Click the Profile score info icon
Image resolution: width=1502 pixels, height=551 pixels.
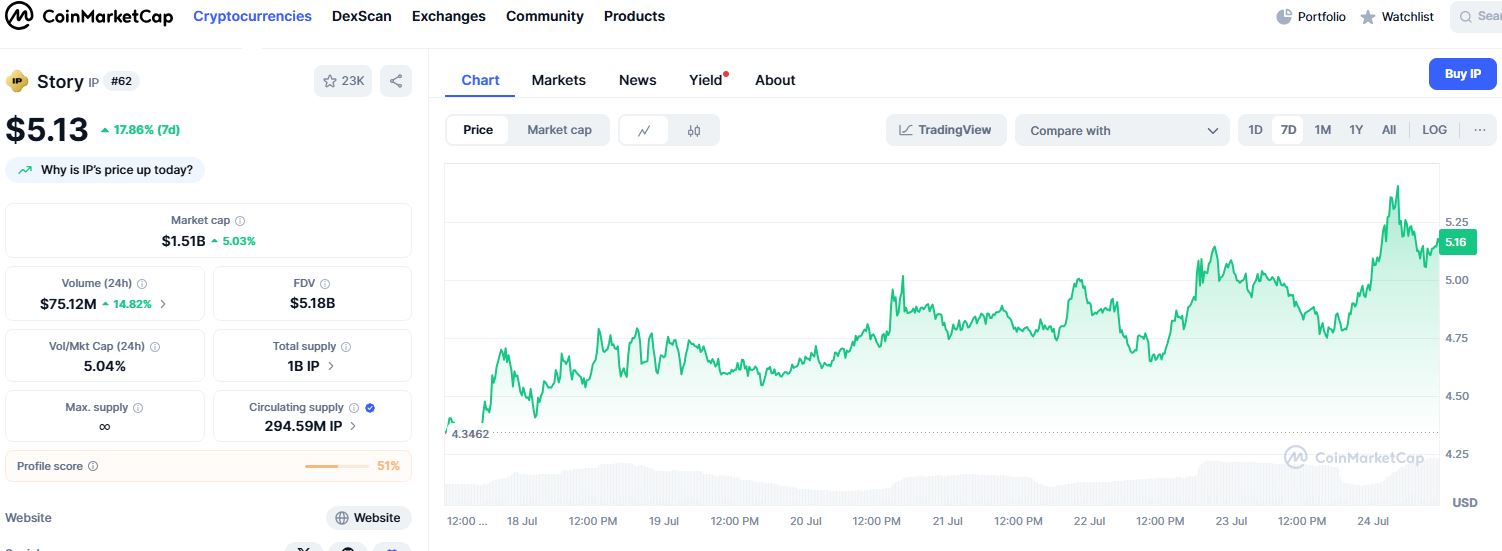tap(93, 466)
